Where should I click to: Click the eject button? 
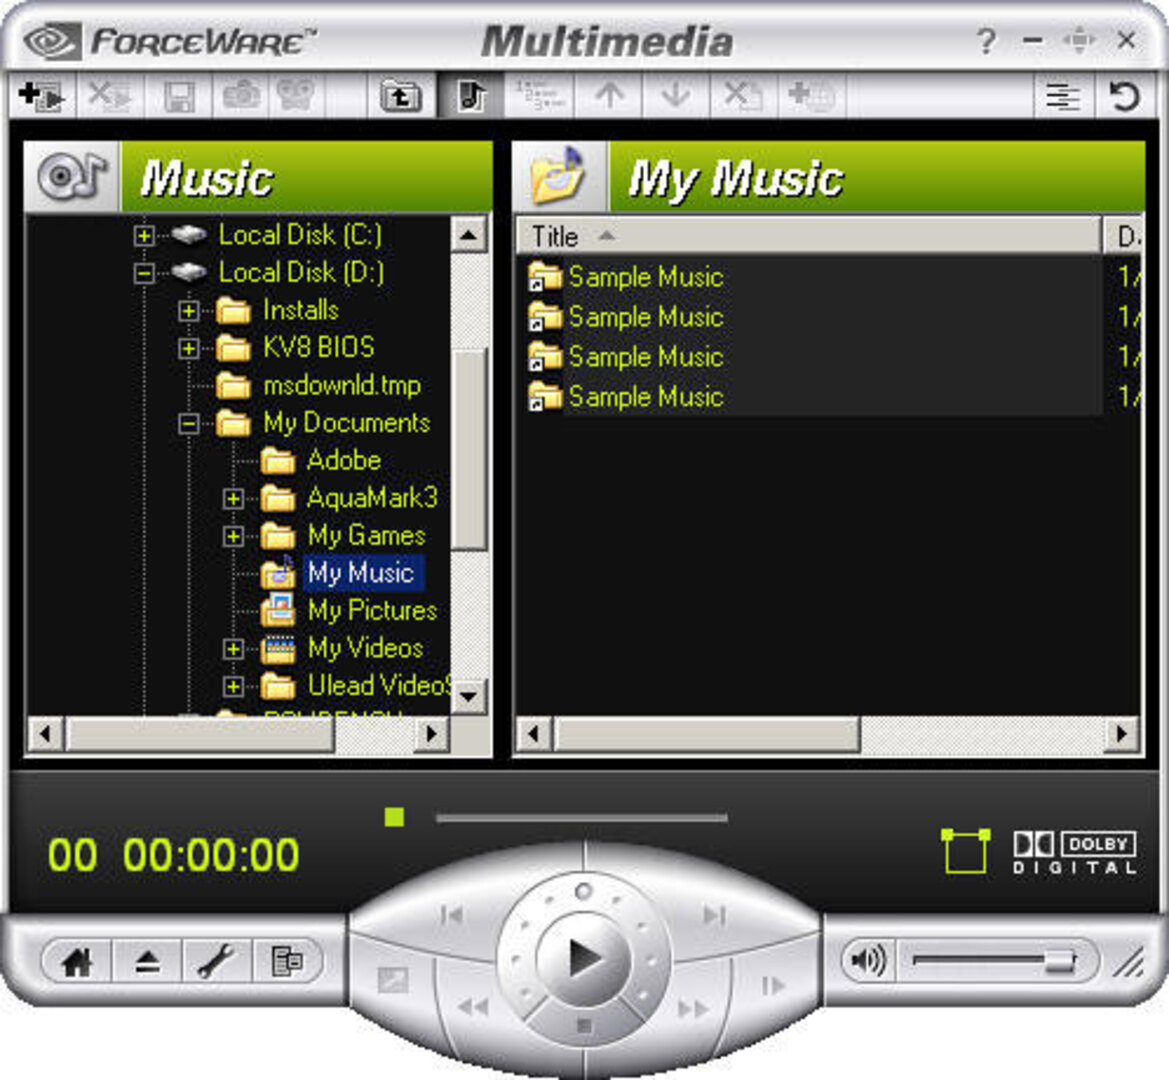[148, 961]
